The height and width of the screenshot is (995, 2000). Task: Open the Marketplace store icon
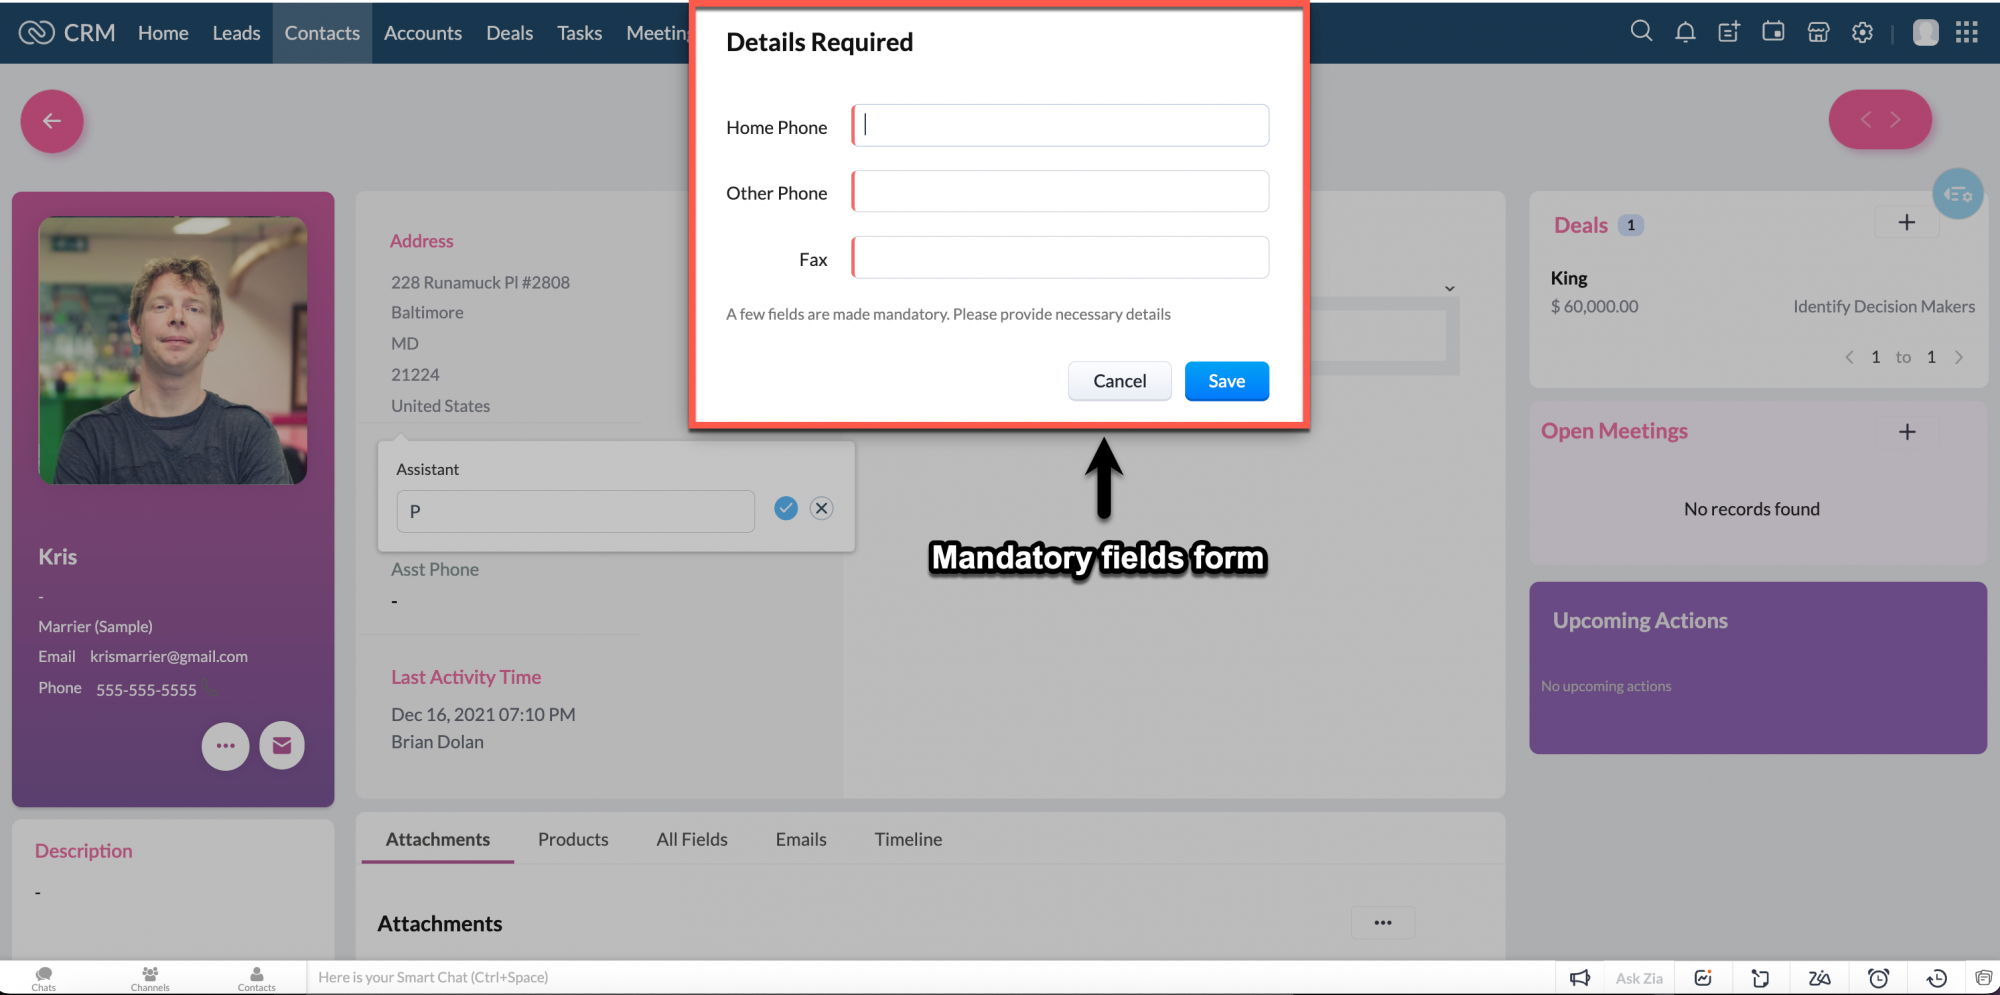[x=1818, y=31]
